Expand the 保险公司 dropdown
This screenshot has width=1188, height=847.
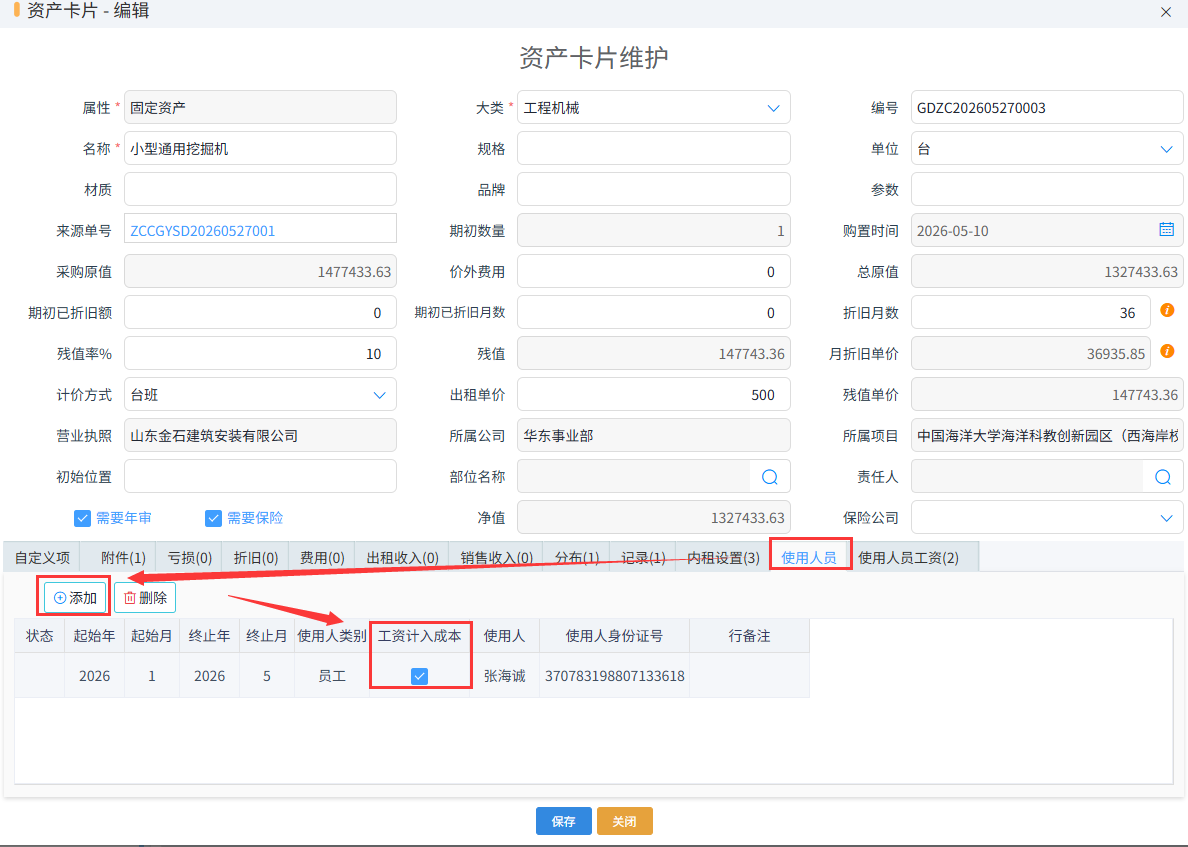pos(1047,517)
